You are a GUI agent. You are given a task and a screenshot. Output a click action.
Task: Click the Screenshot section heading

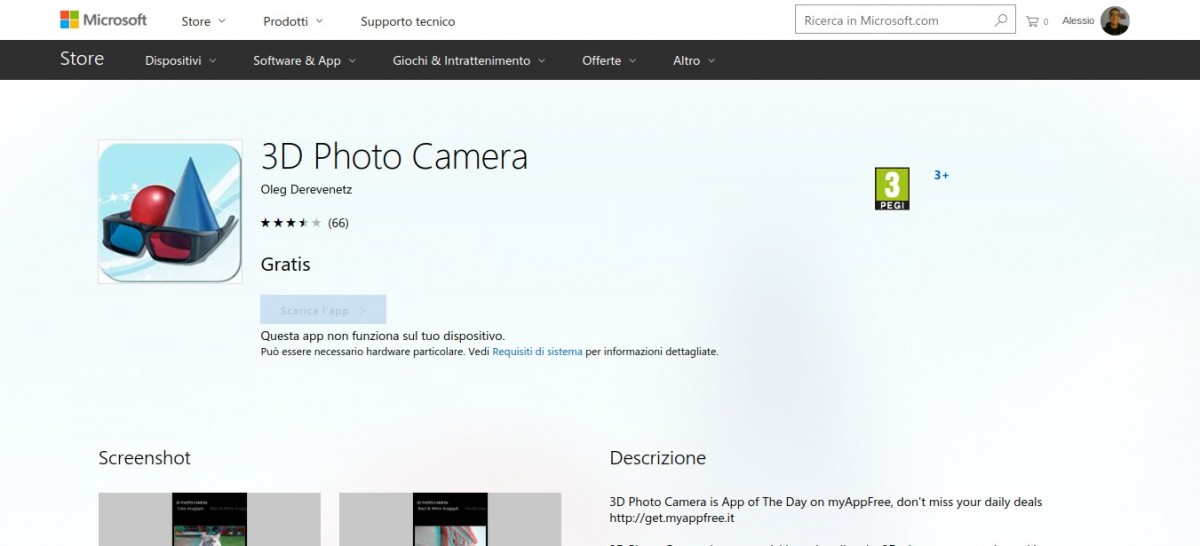144,458
